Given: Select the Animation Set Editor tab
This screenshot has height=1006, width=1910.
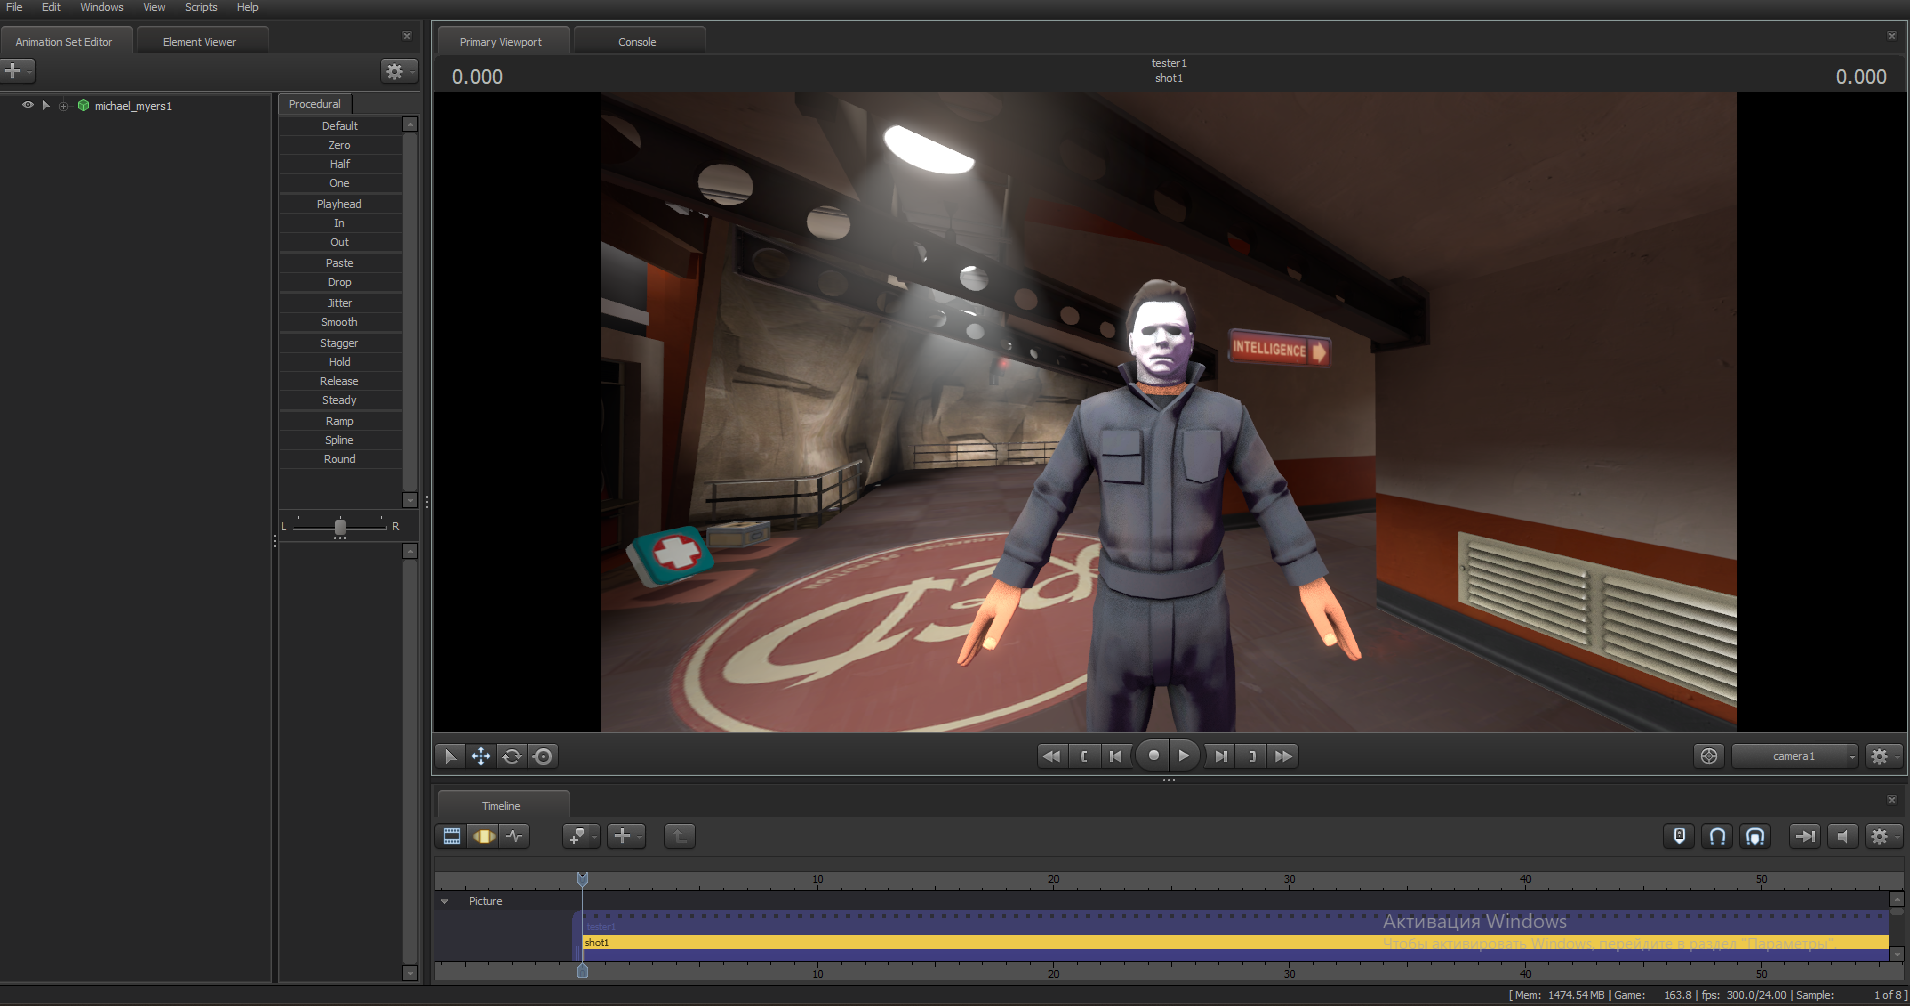Looking at the screenshot, I should coord(64,42).
